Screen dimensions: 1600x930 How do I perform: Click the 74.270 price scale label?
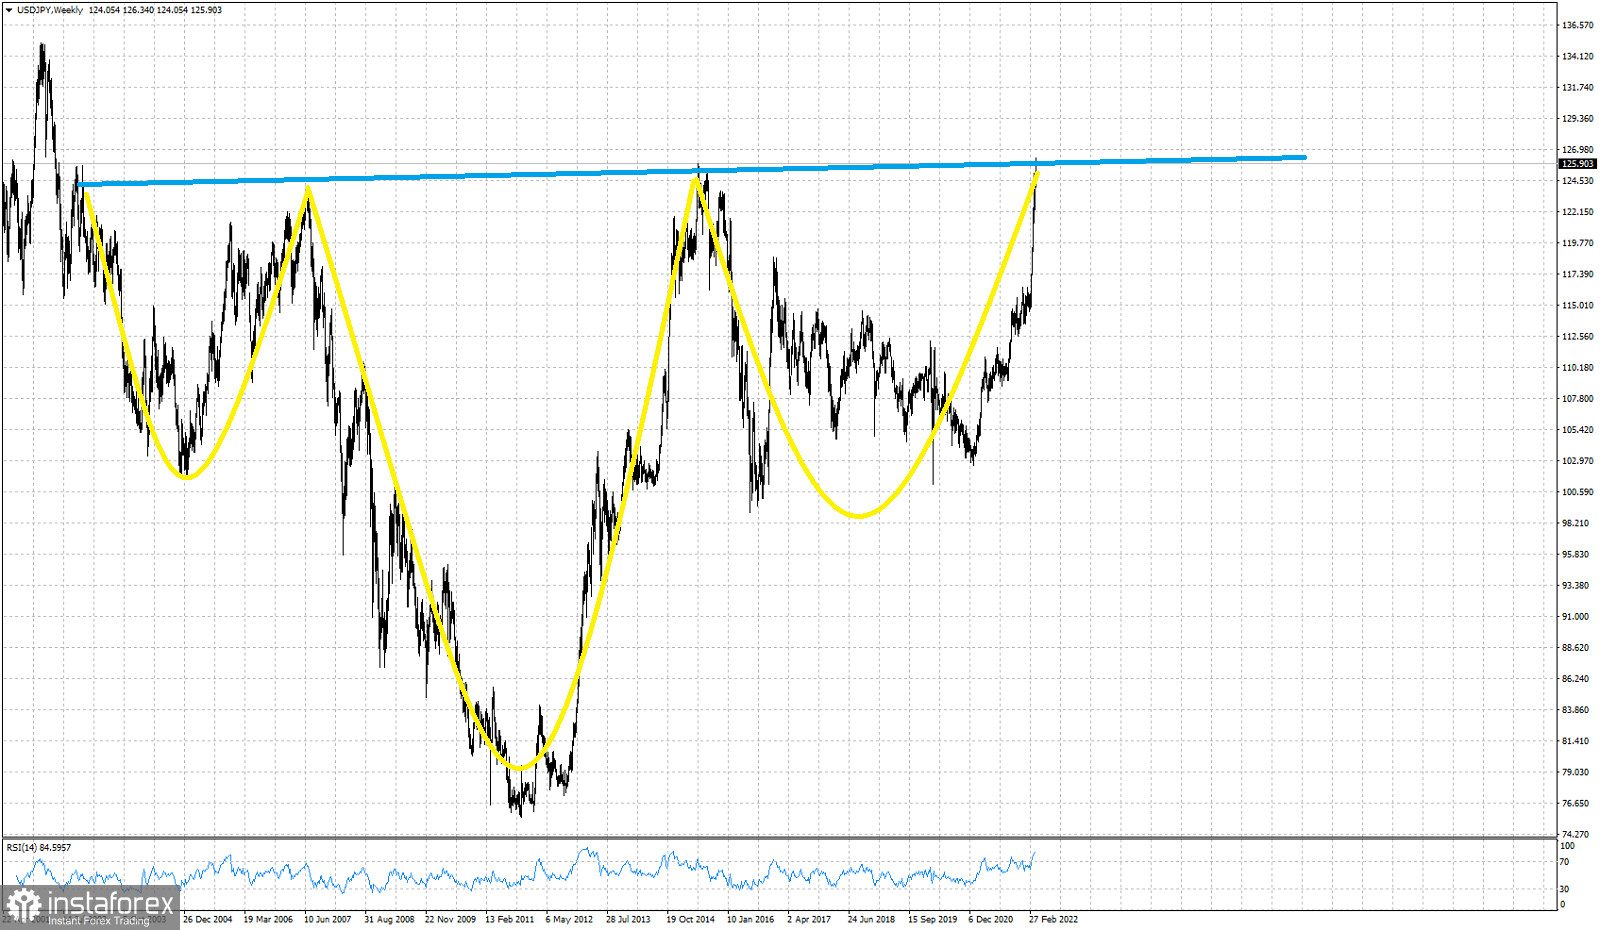coord(1575,834)
